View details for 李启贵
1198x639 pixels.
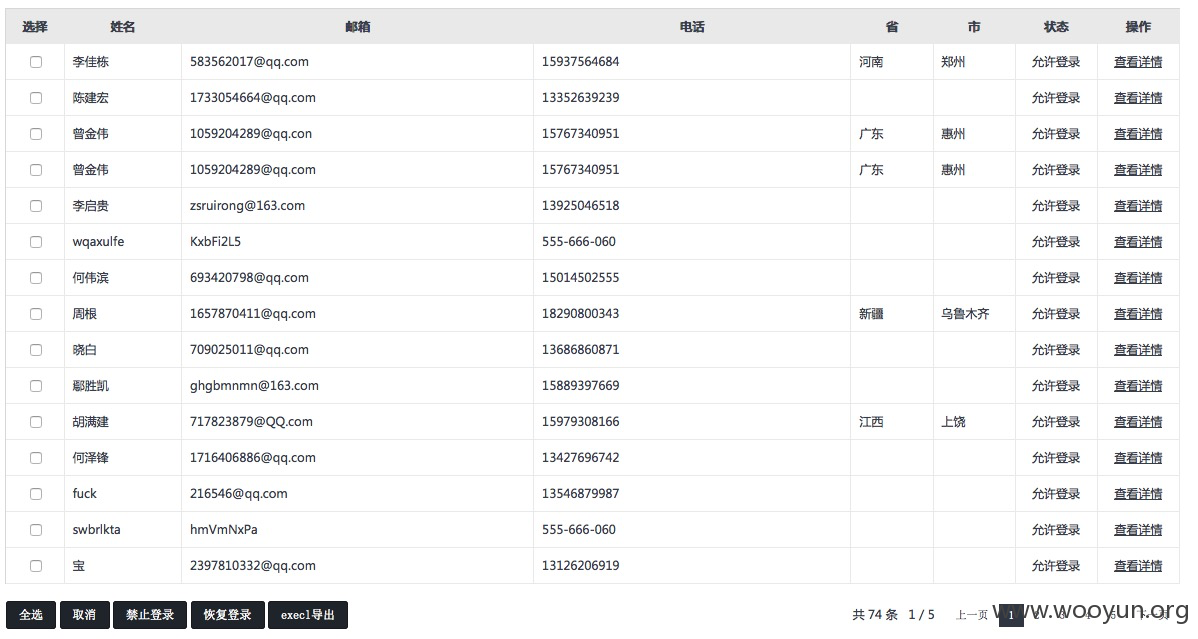click(1138, 206)
